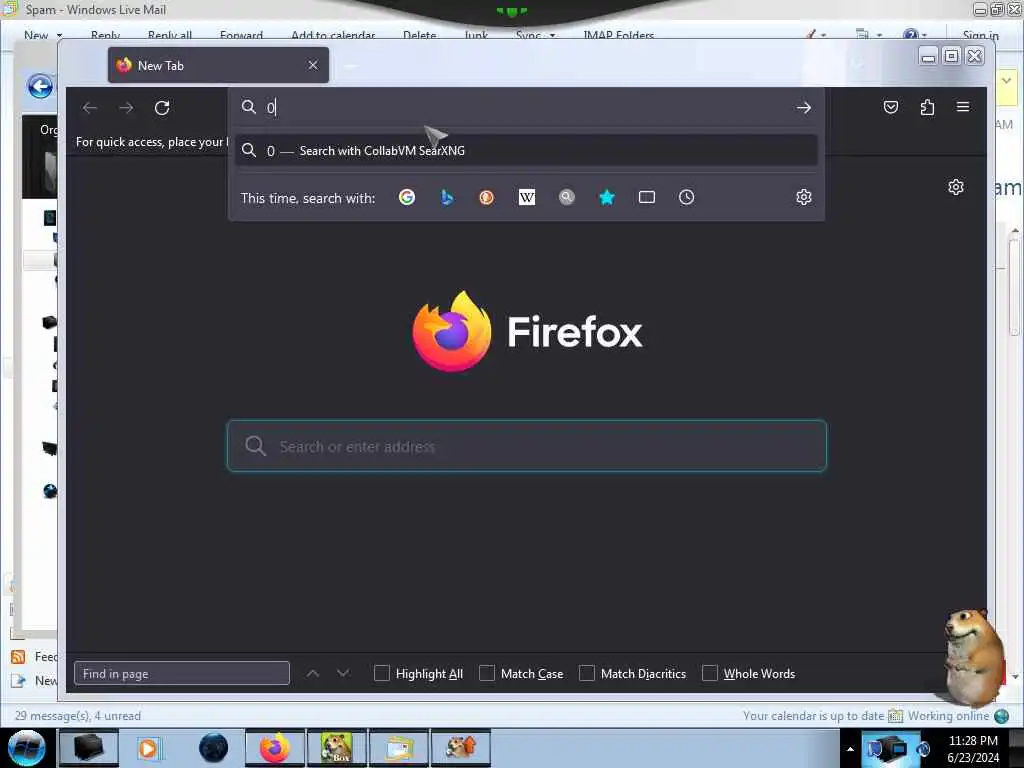Click Reply in Windows Live Mail toolbar

(105, 35)
